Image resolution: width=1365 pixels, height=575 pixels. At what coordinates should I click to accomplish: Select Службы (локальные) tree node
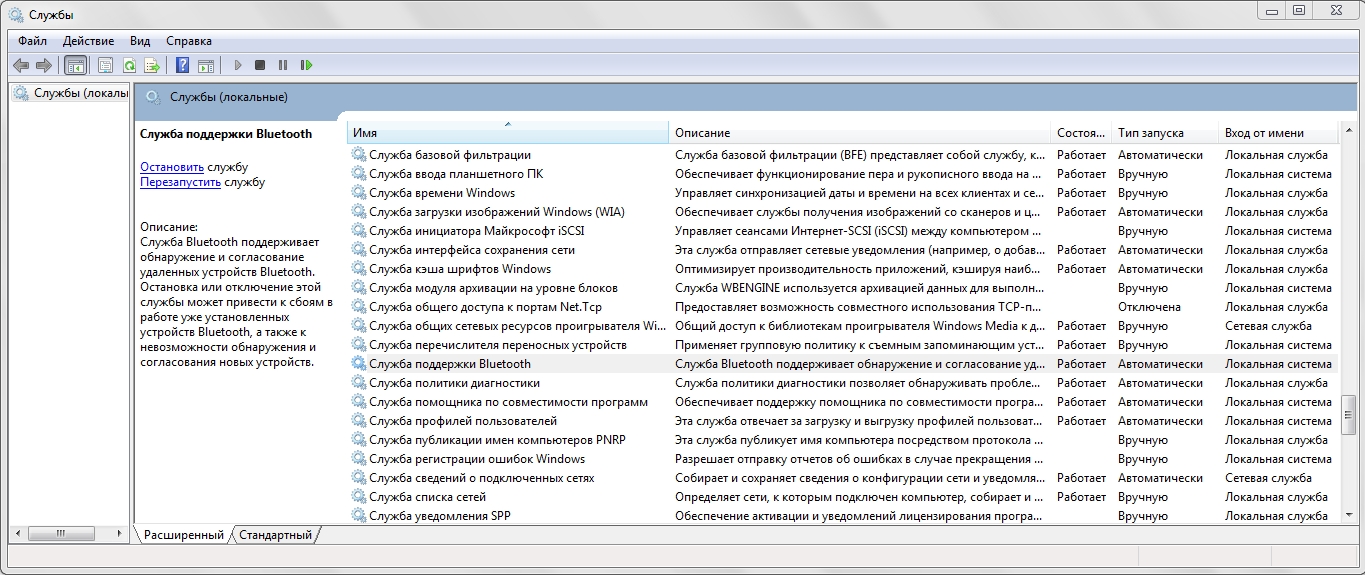click(x=70, y=93)
